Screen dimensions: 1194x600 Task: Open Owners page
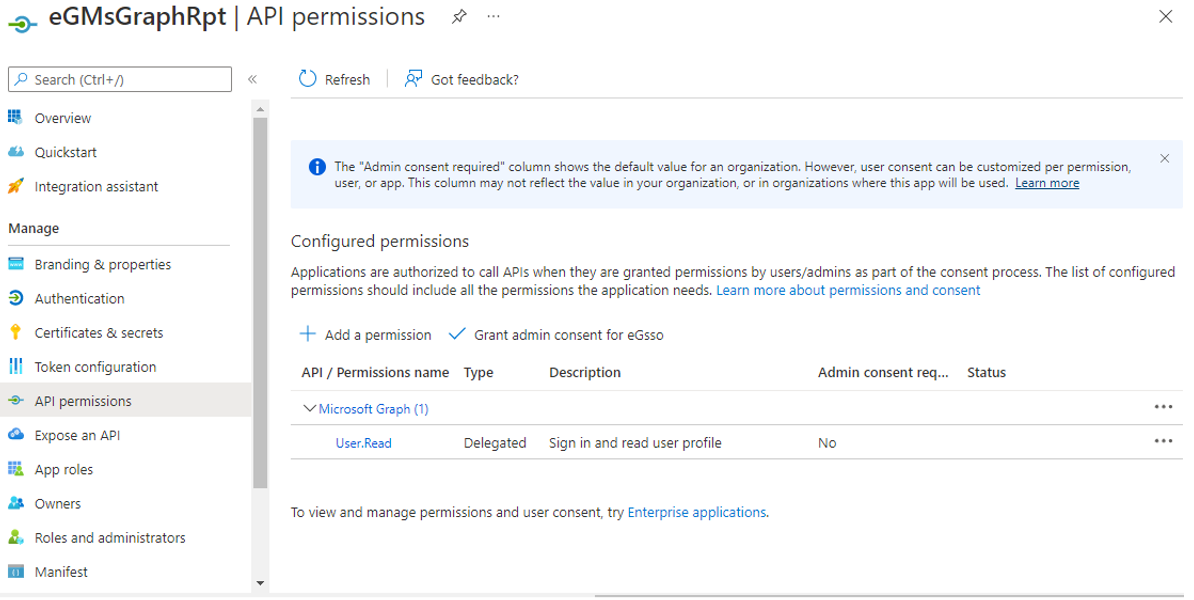(57, 504)
